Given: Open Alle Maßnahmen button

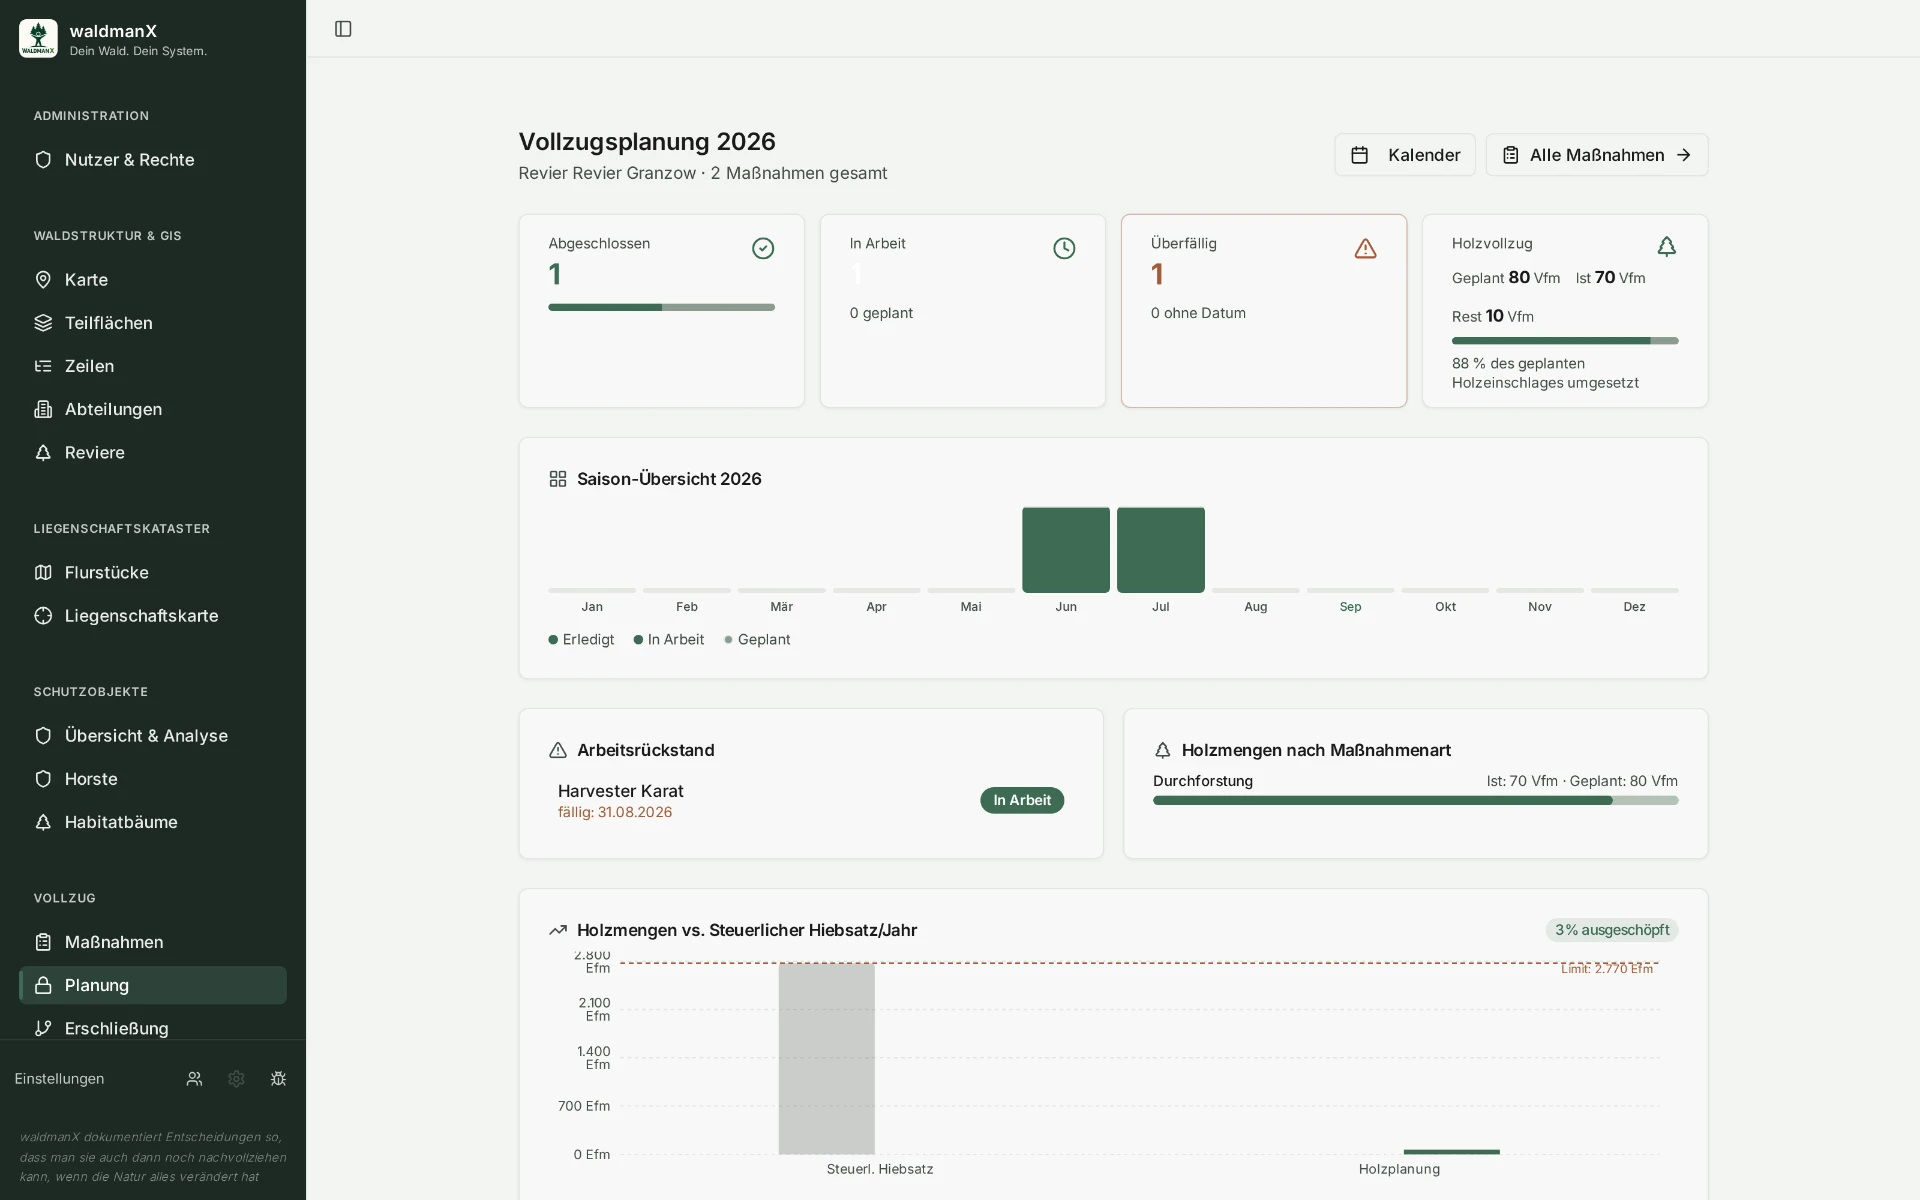Looking at the screenshot, I should (x=1596, y=155).
